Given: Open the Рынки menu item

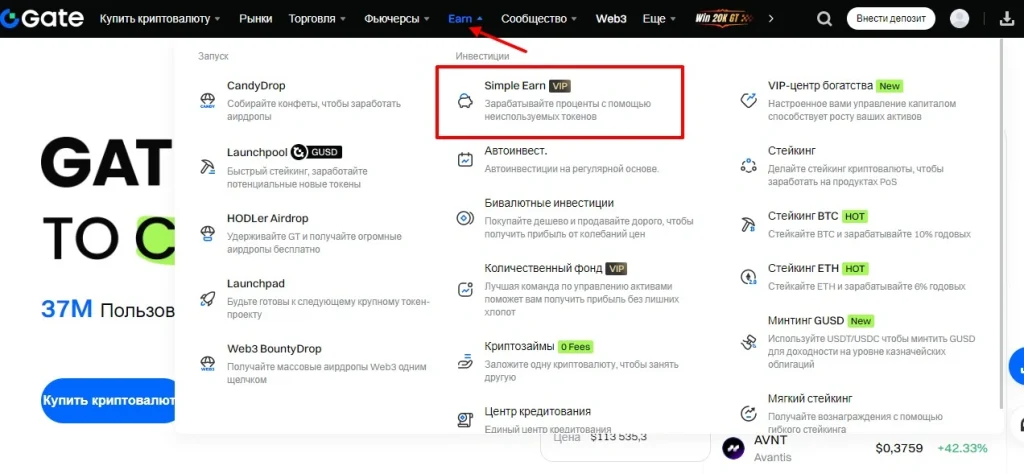Looking at the screenshot, I should 256,19.
